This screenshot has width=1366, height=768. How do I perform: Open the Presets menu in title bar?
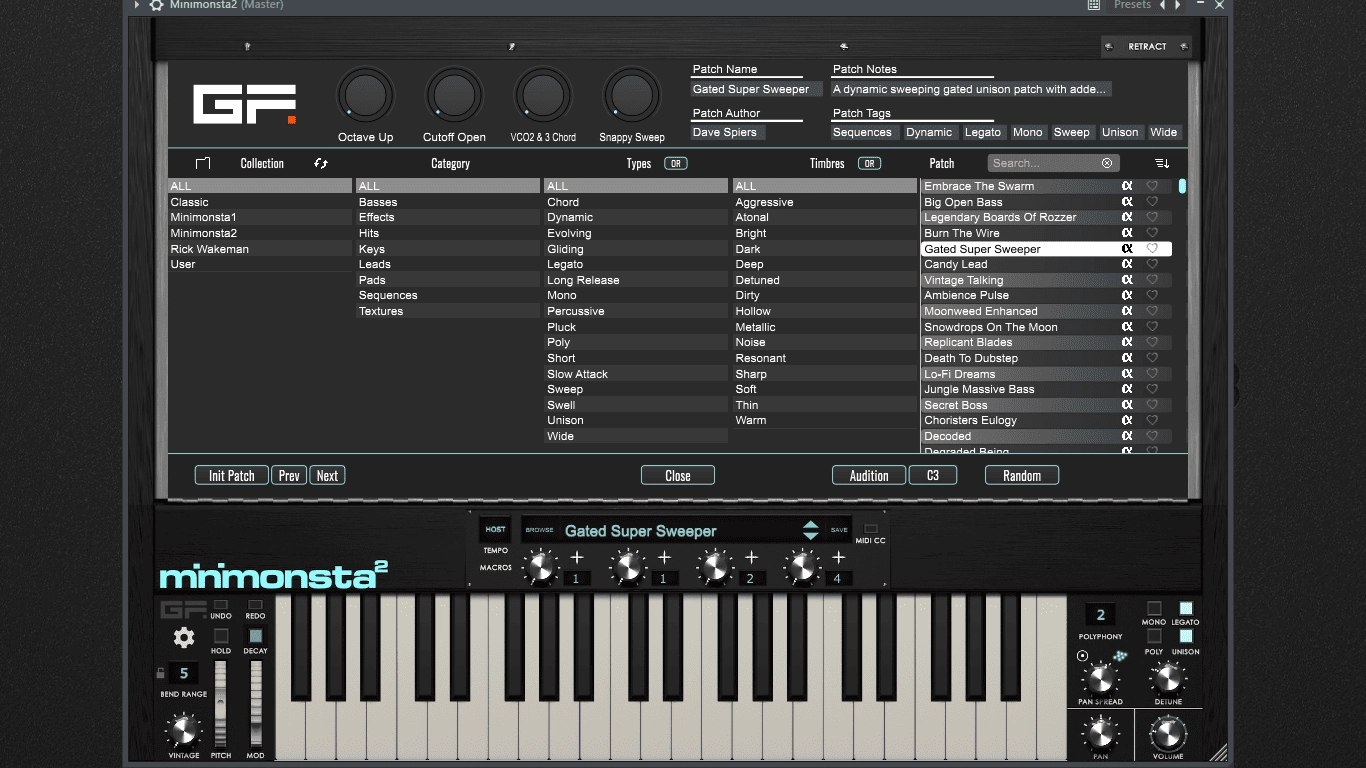pyautogui.click(x=1132, y=5)
